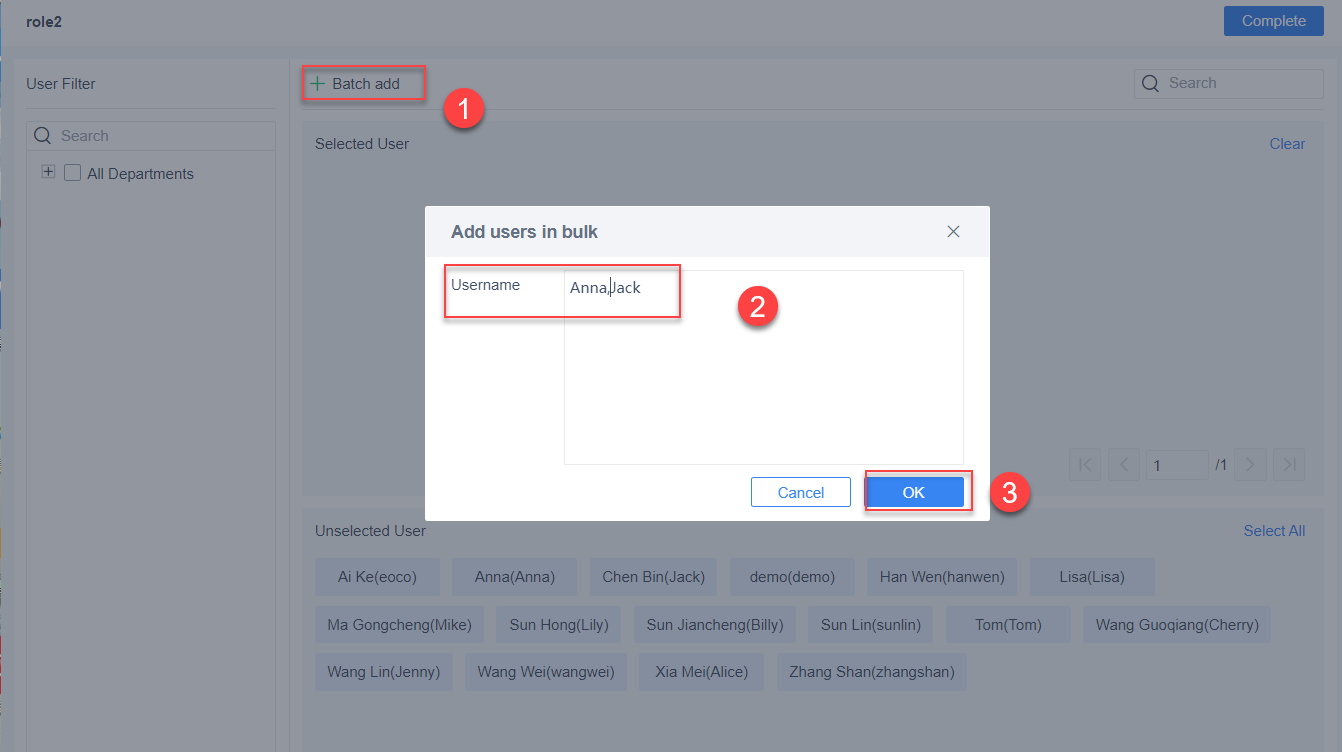Select All unselected users
Viewport: 1342px width, 752px height.
(1274, 530)
